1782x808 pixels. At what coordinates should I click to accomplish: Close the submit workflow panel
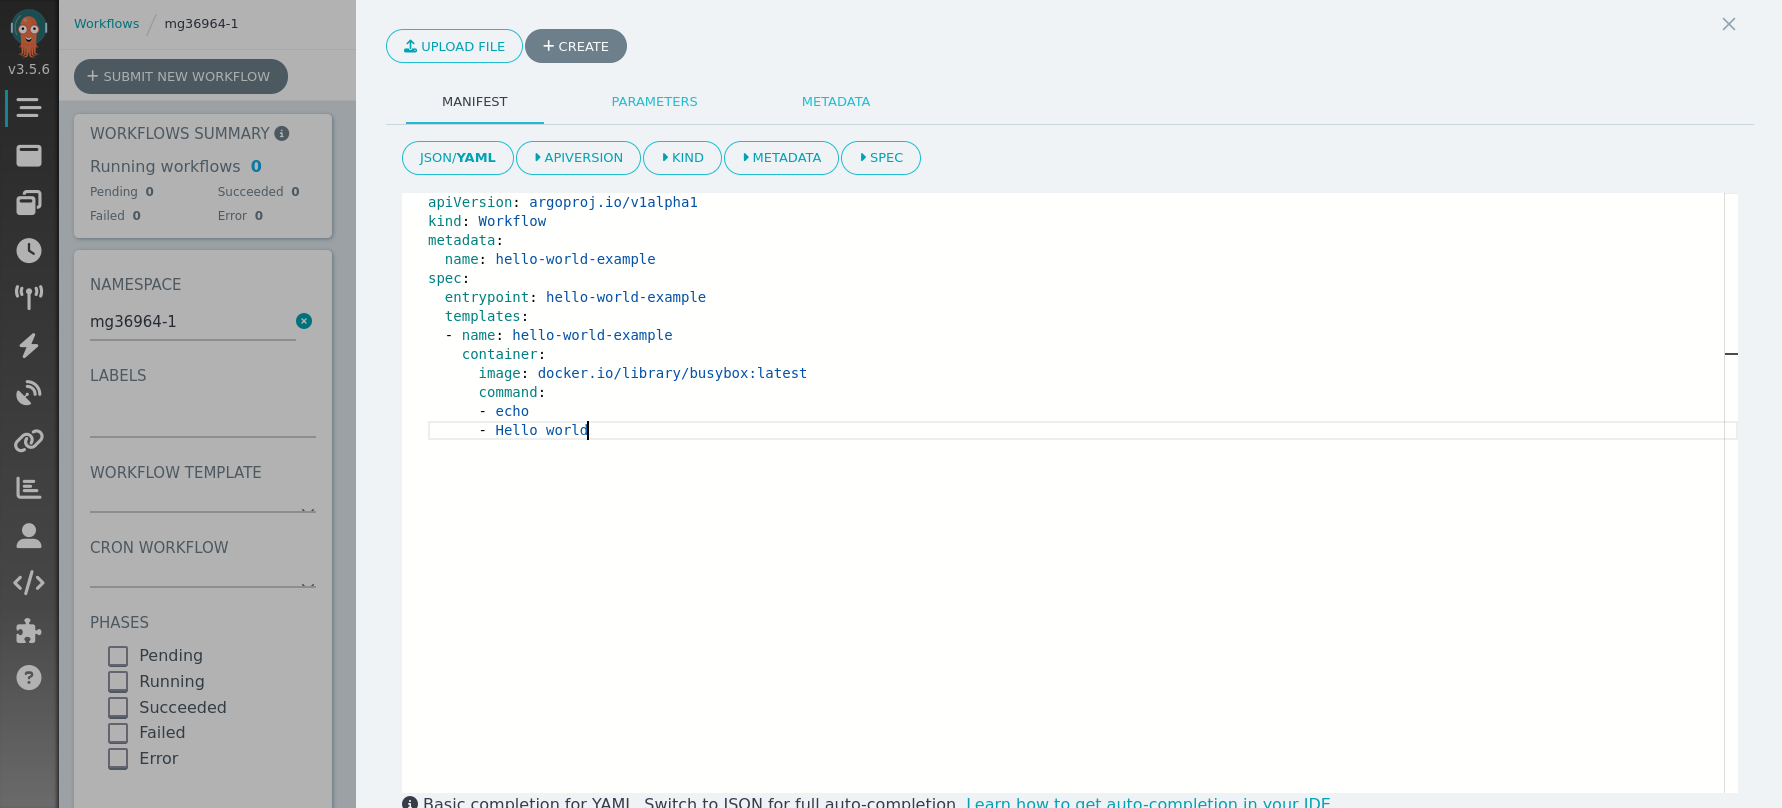click(x=1729, y=24)
